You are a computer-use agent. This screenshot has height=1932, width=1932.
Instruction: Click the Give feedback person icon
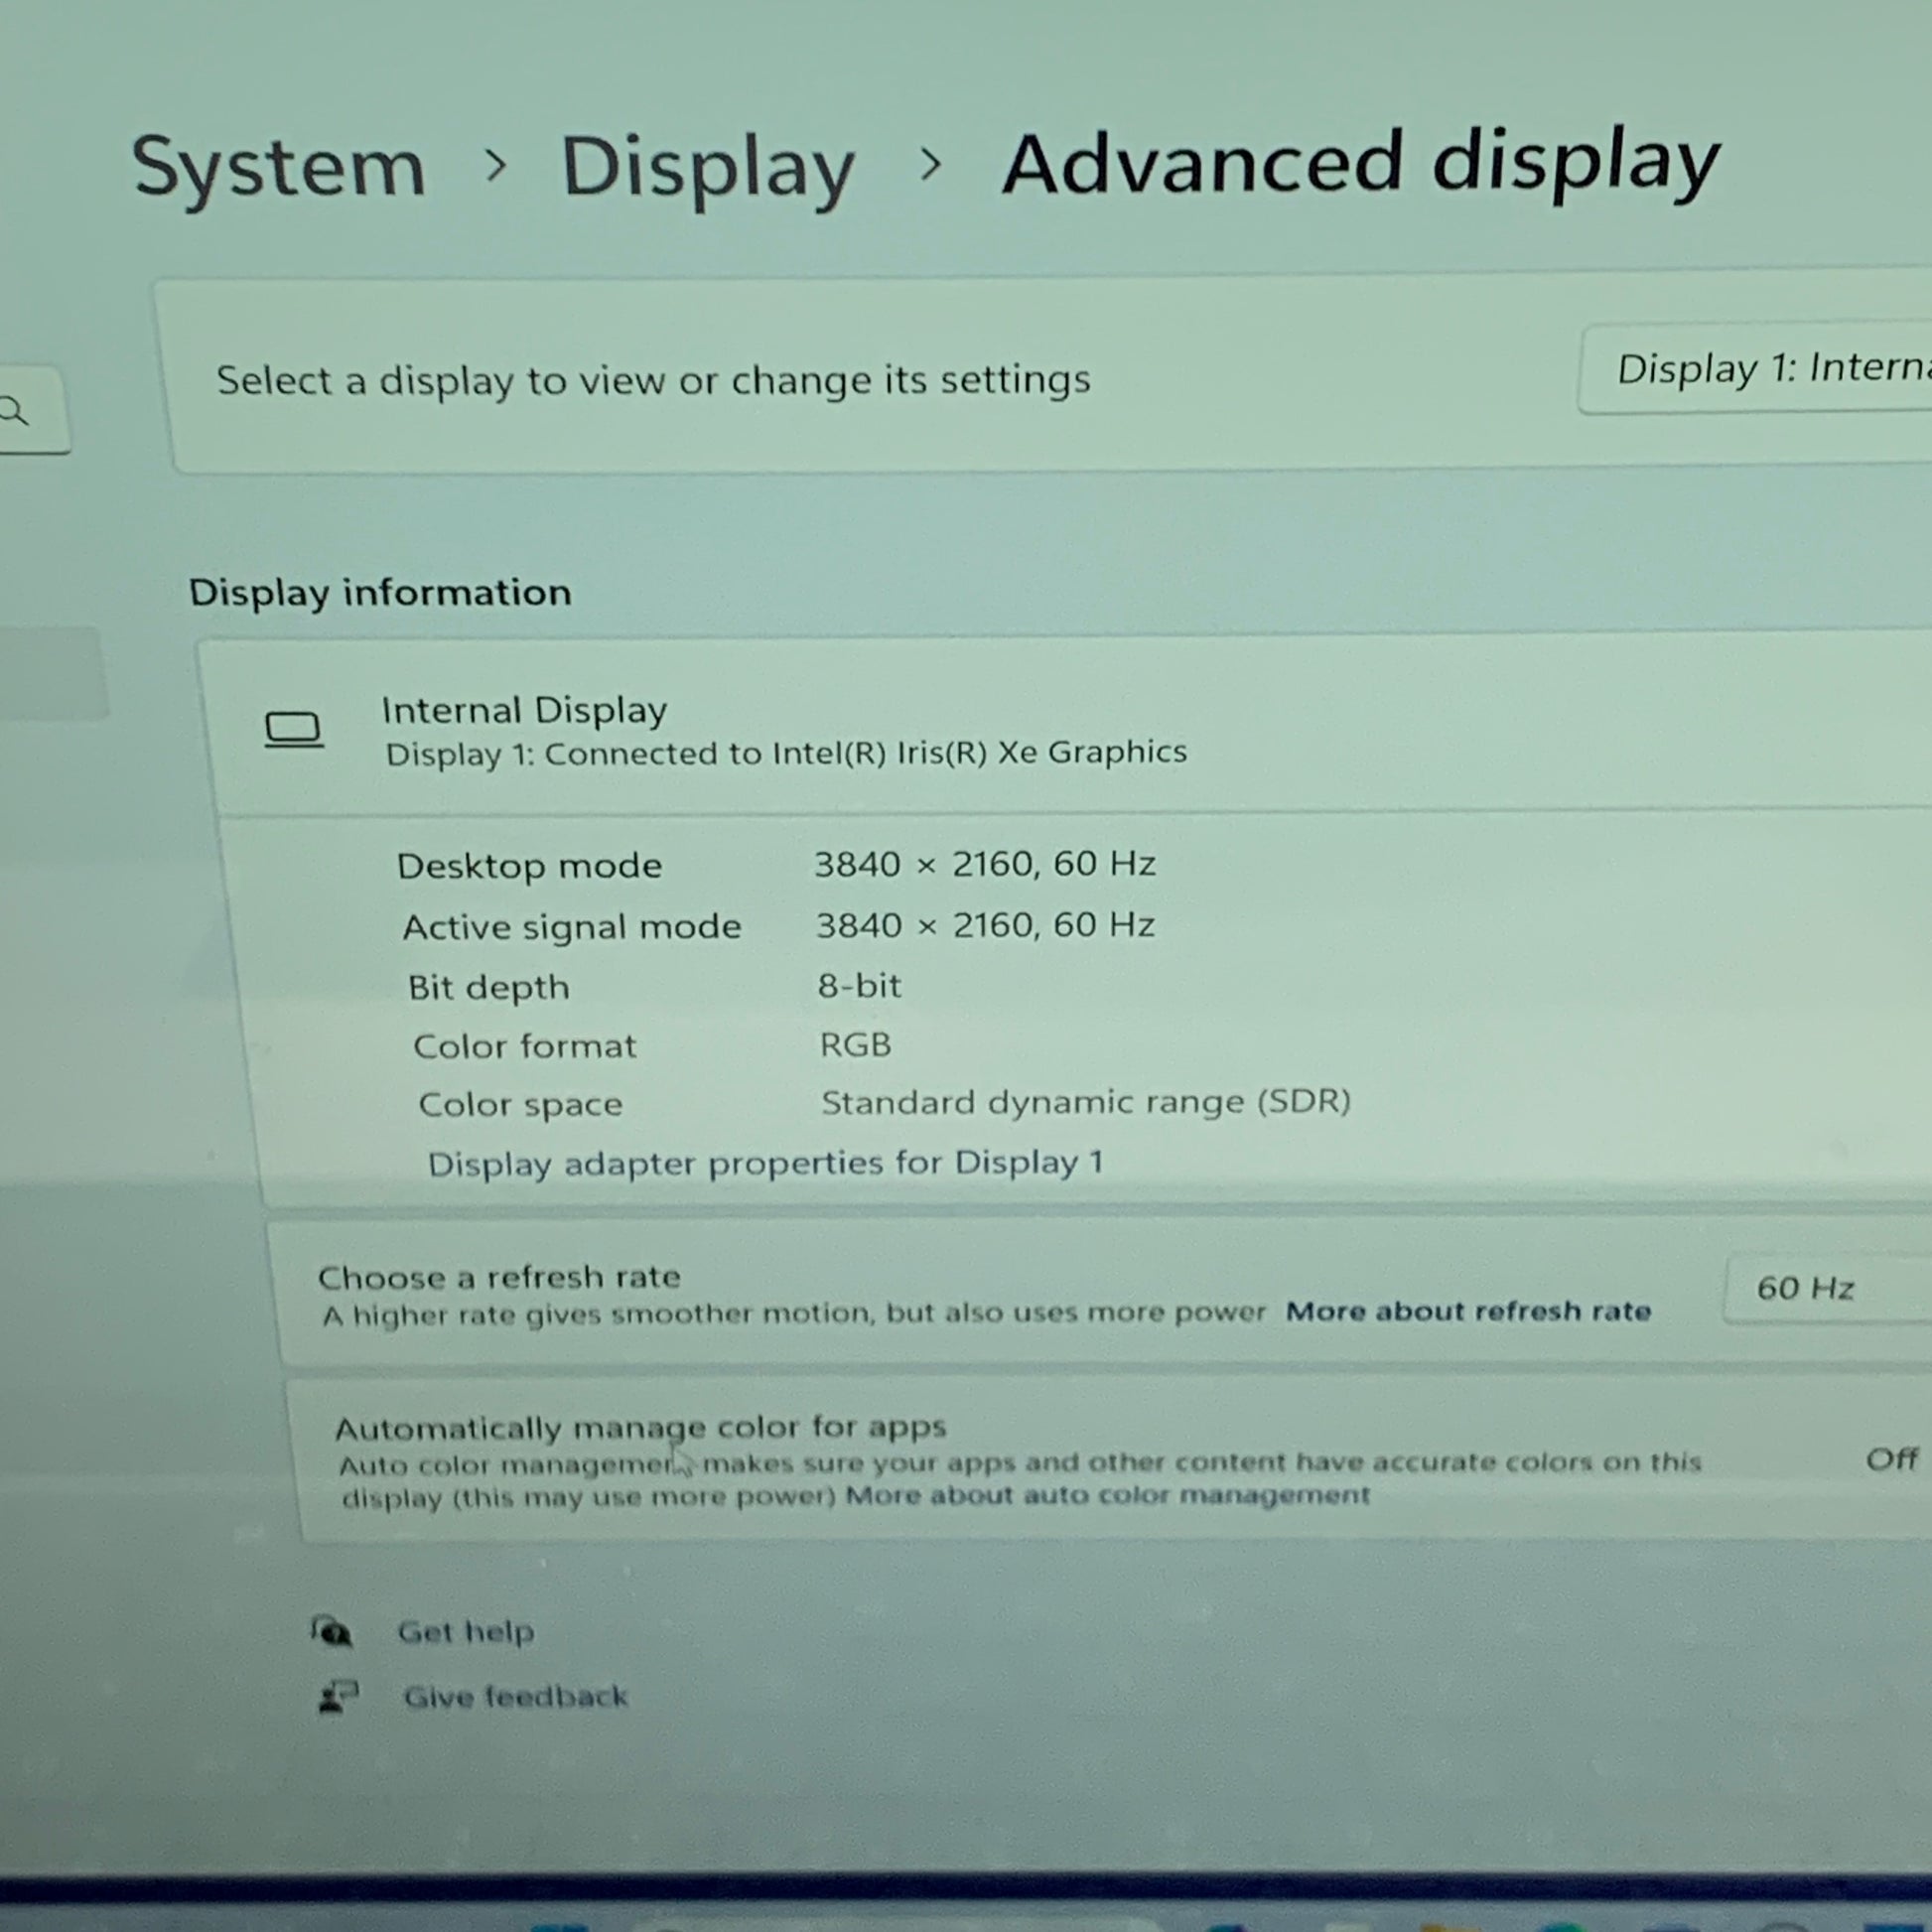coord(338,1696)
